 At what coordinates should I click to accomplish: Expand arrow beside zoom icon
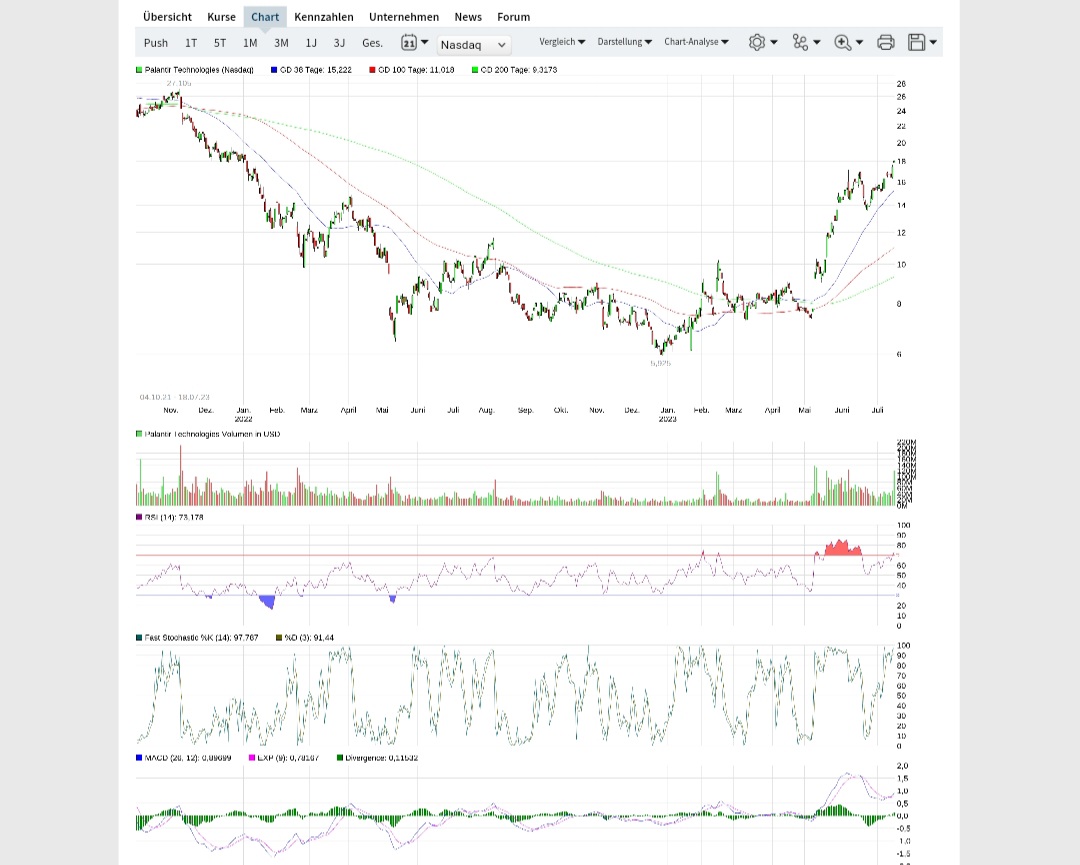[x=859, y=43]
